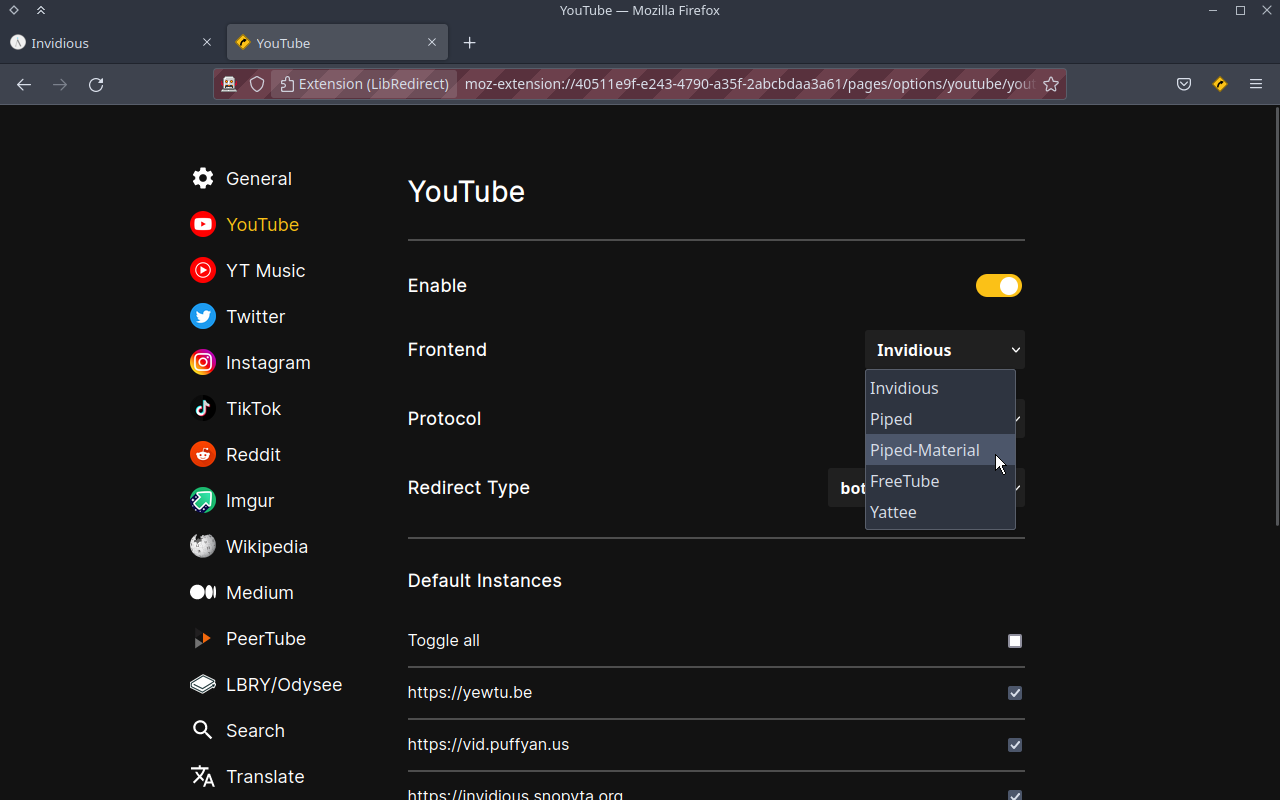Open Translate settings link
The image size is (1280, 800).
265,776
